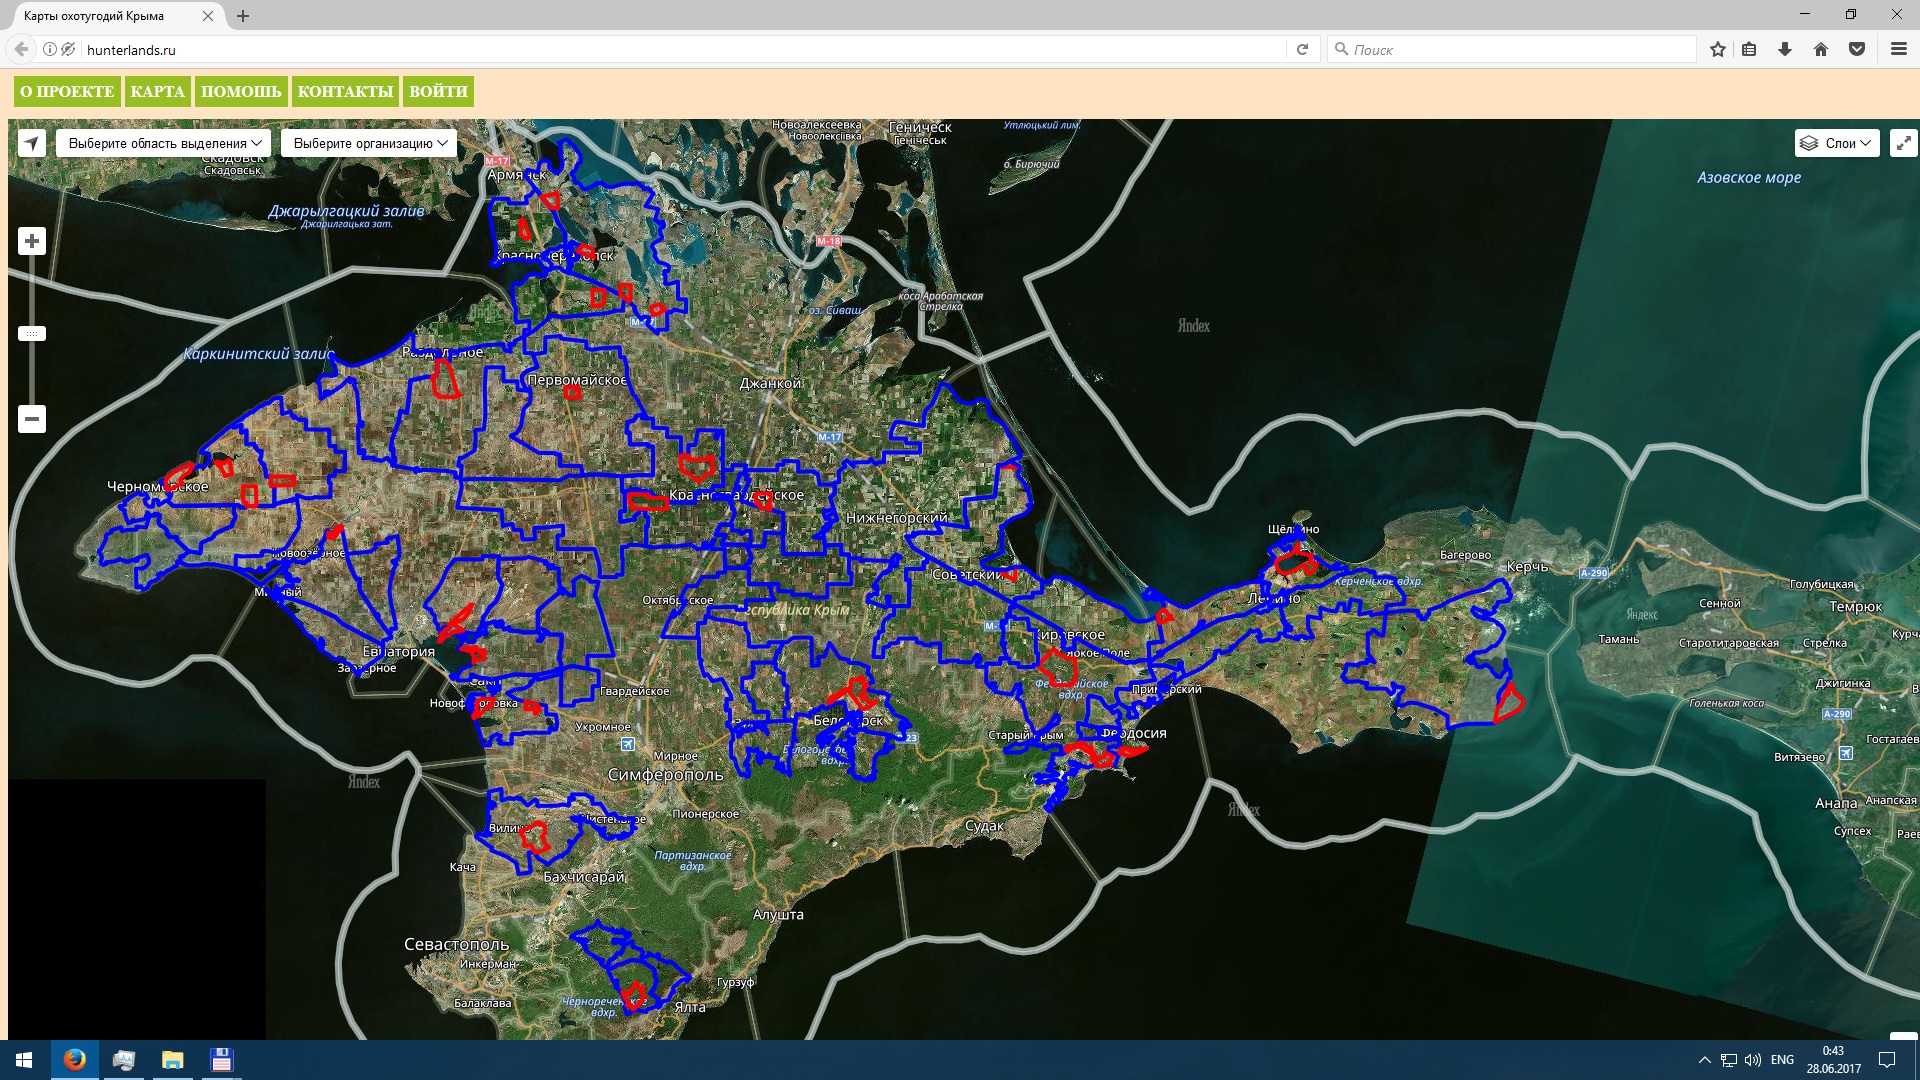Image resolution: width=1920 pixels, height=1080 pixels.
Task: Bookmark page with star icon
Action: pyautogui.click(x=1718, y=49)
